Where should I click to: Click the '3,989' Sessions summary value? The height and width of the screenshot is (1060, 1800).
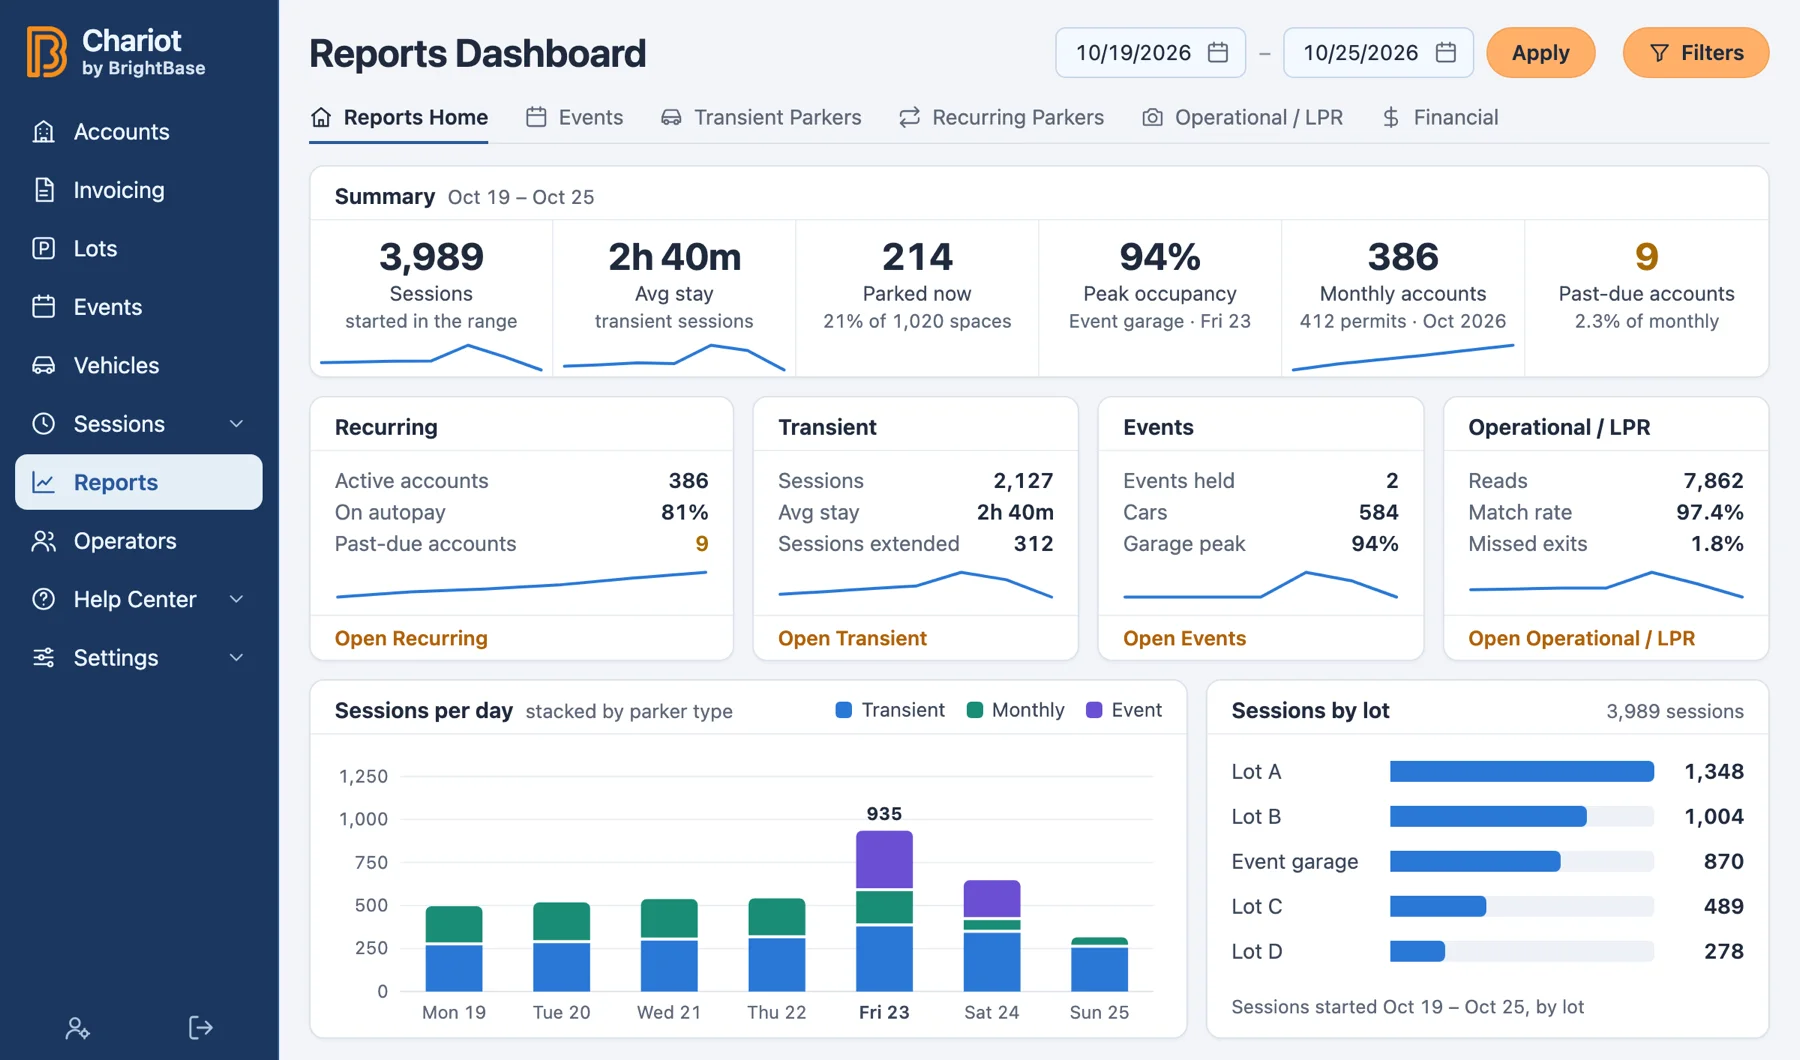431,257
